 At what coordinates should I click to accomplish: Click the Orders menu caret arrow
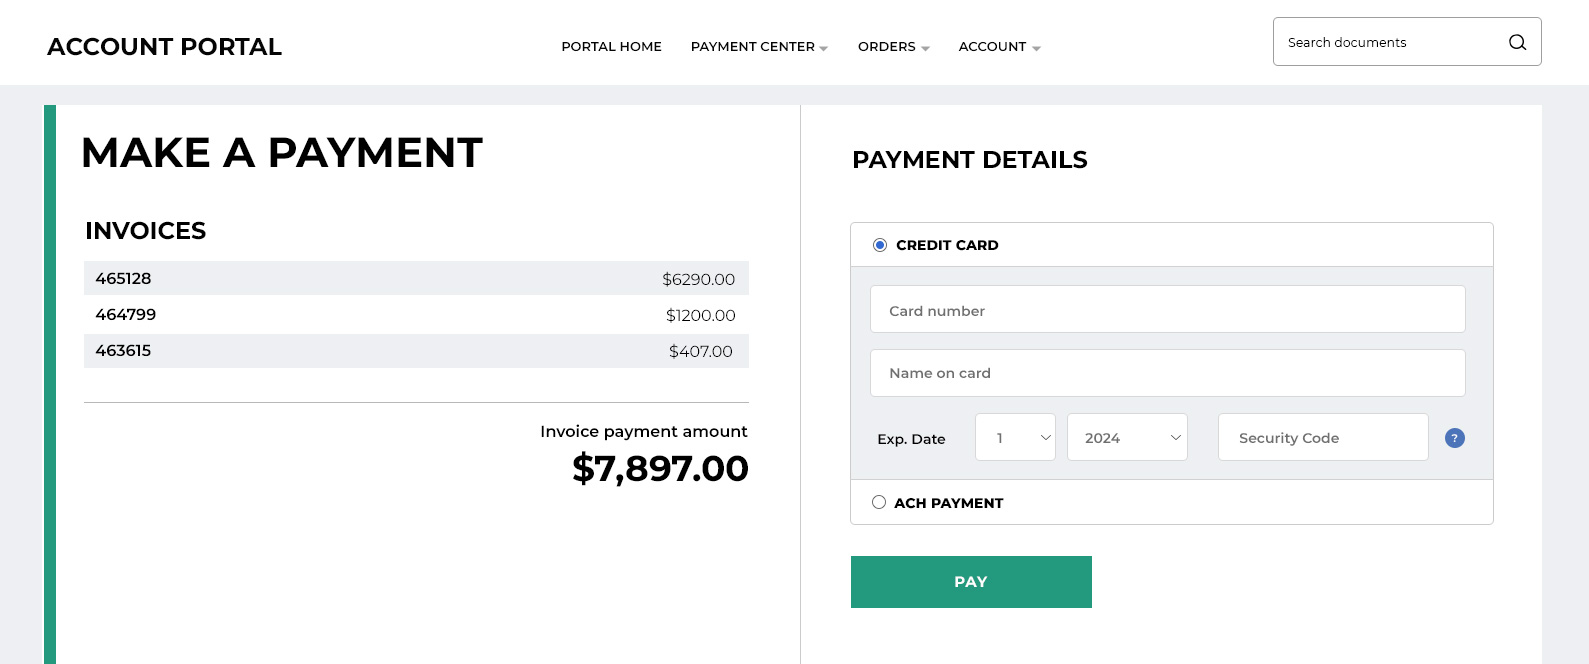pos(925,48)
